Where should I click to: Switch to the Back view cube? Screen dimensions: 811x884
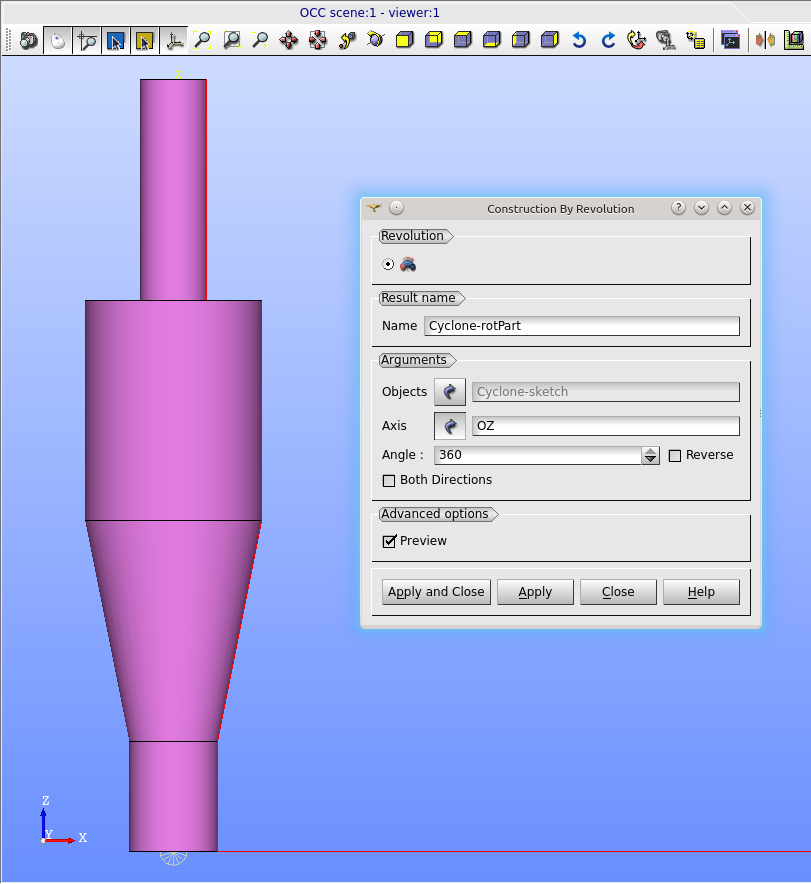click(x=434, y=40)
